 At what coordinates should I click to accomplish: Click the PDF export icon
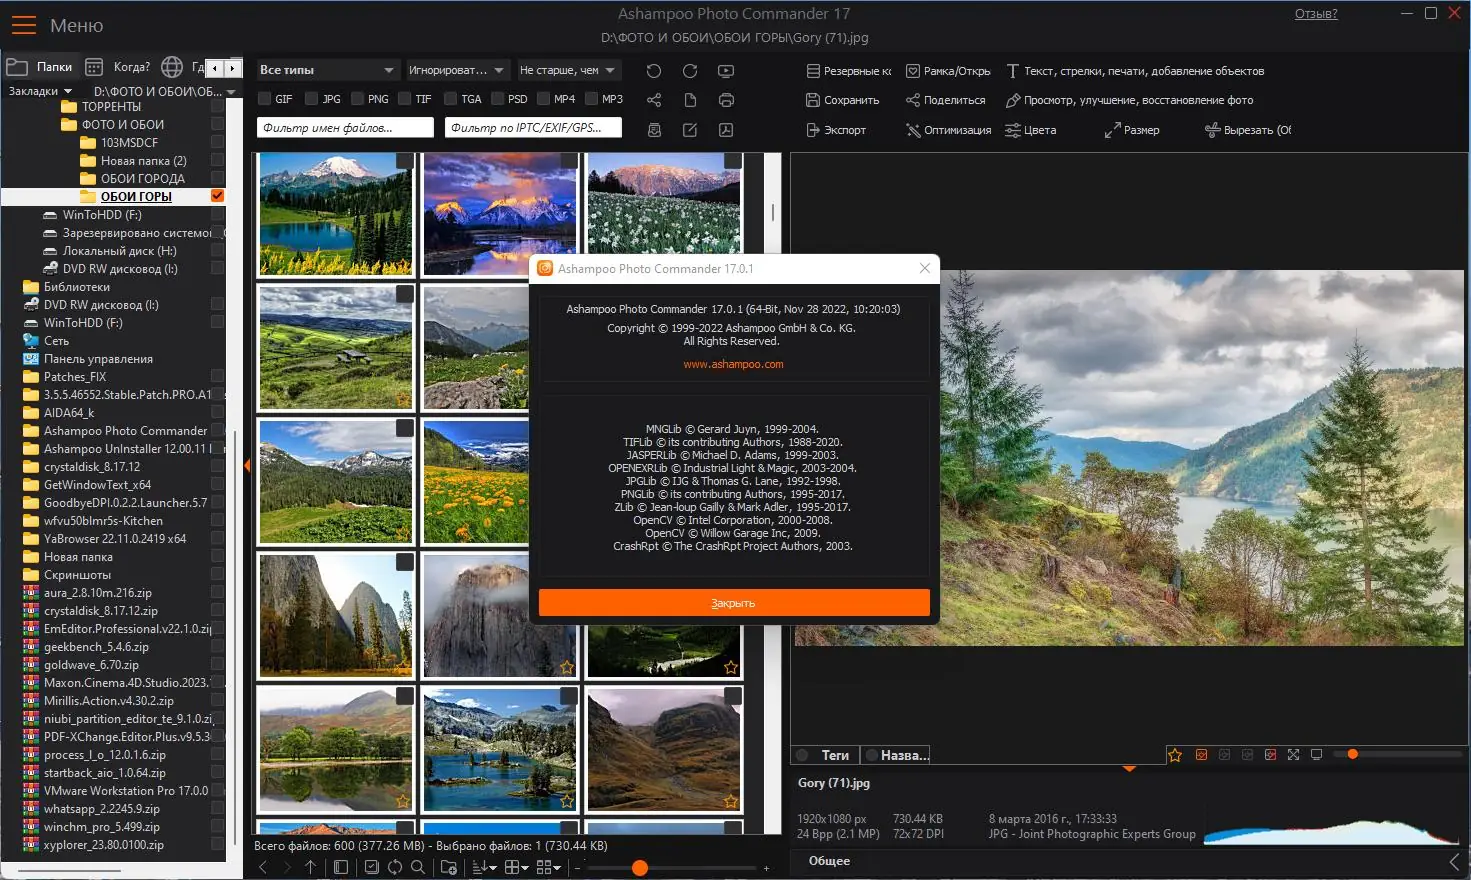coord(726,130)
